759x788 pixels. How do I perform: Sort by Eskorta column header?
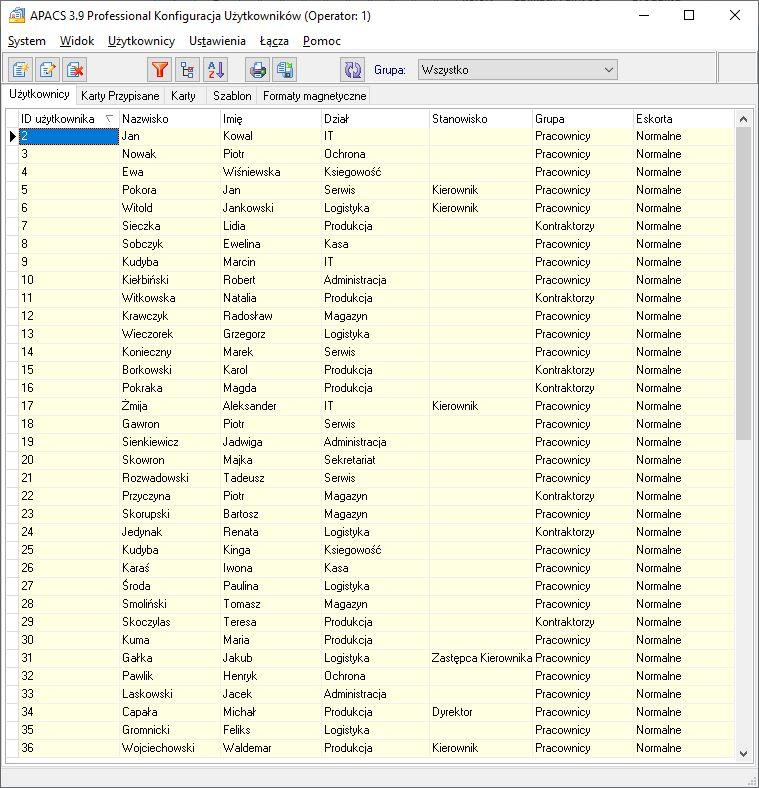coord(684,119)
